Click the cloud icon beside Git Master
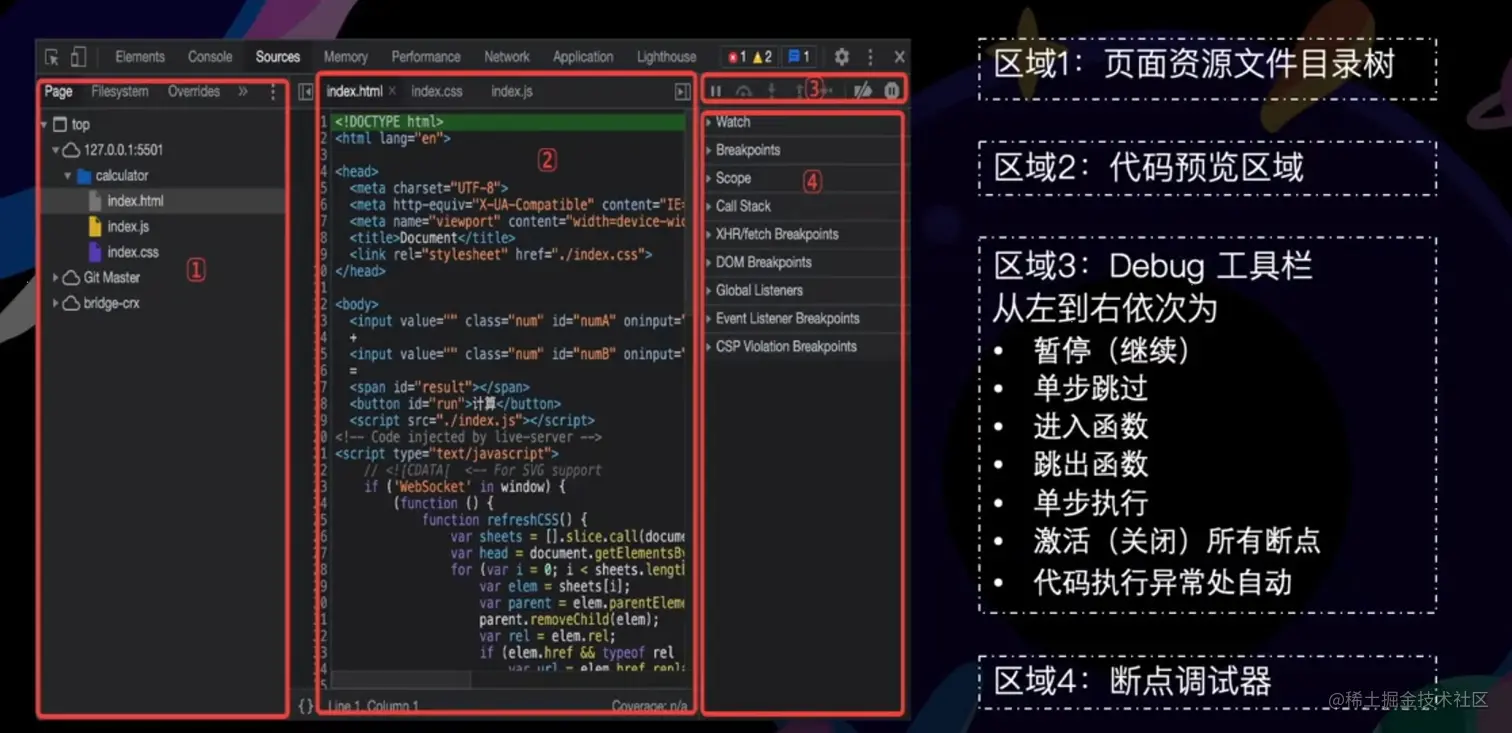The image size is (1512, 733). pyautogui.click(x=71, y=278)
